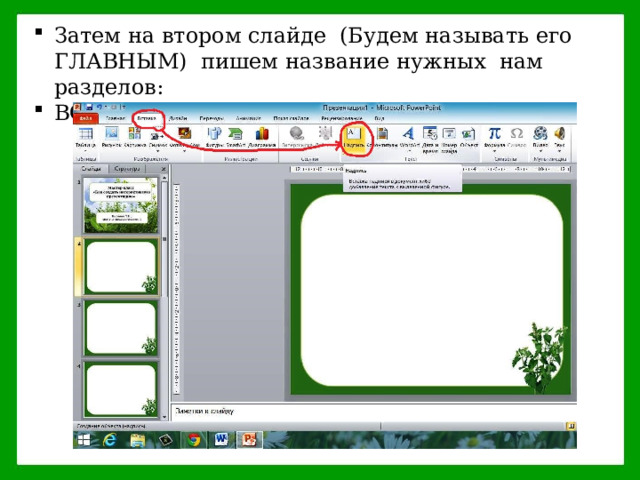Click the PowerPoint taskbar button
The image size is (640, 480).
click(x=249, y=440)
